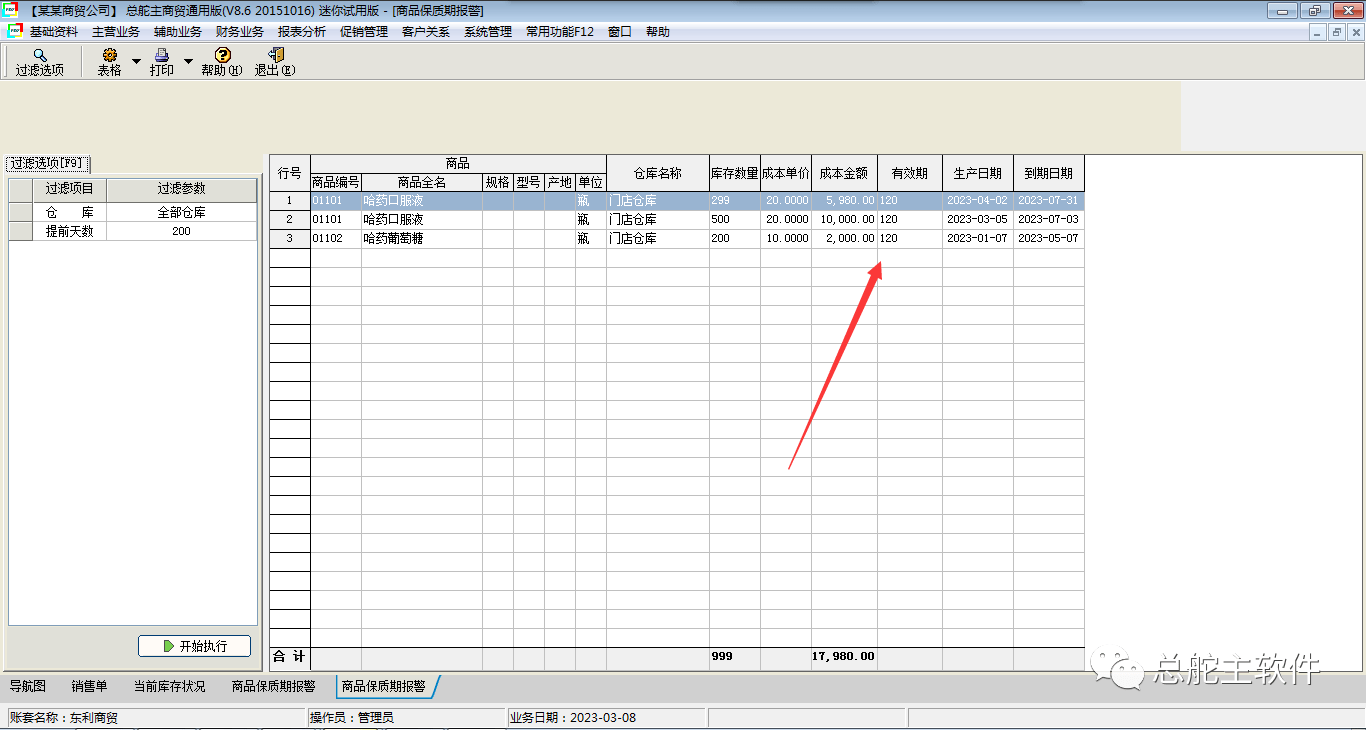Open the 基础资料 menu
This screenshot has height=730, width=1366.
point(54,32)
